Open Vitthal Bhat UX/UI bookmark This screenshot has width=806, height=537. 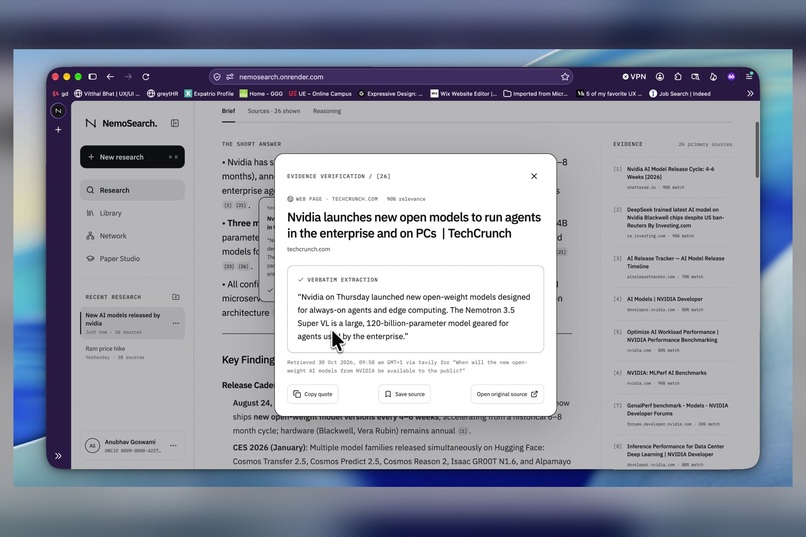point(107,94)
